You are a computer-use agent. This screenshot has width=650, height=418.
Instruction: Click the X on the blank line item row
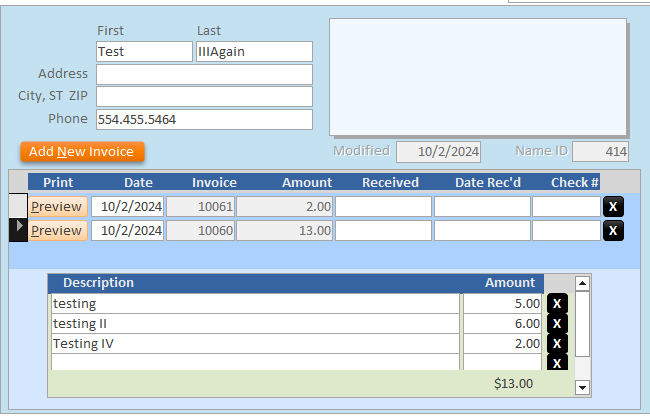pos(557,362)
